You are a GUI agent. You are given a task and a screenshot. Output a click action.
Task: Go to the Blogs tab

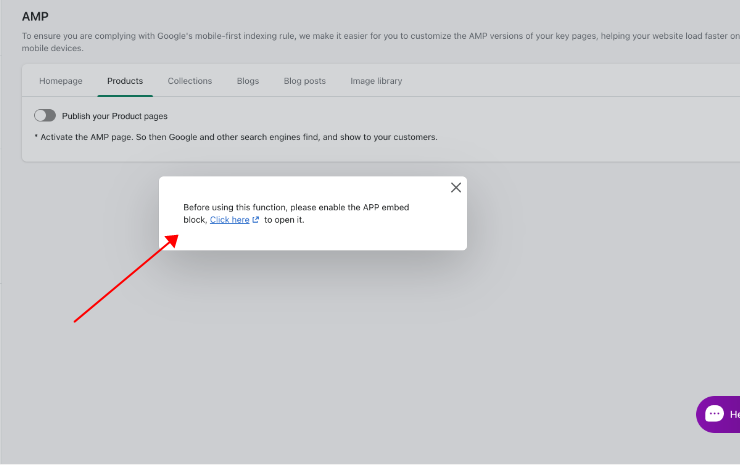point(248,81)
